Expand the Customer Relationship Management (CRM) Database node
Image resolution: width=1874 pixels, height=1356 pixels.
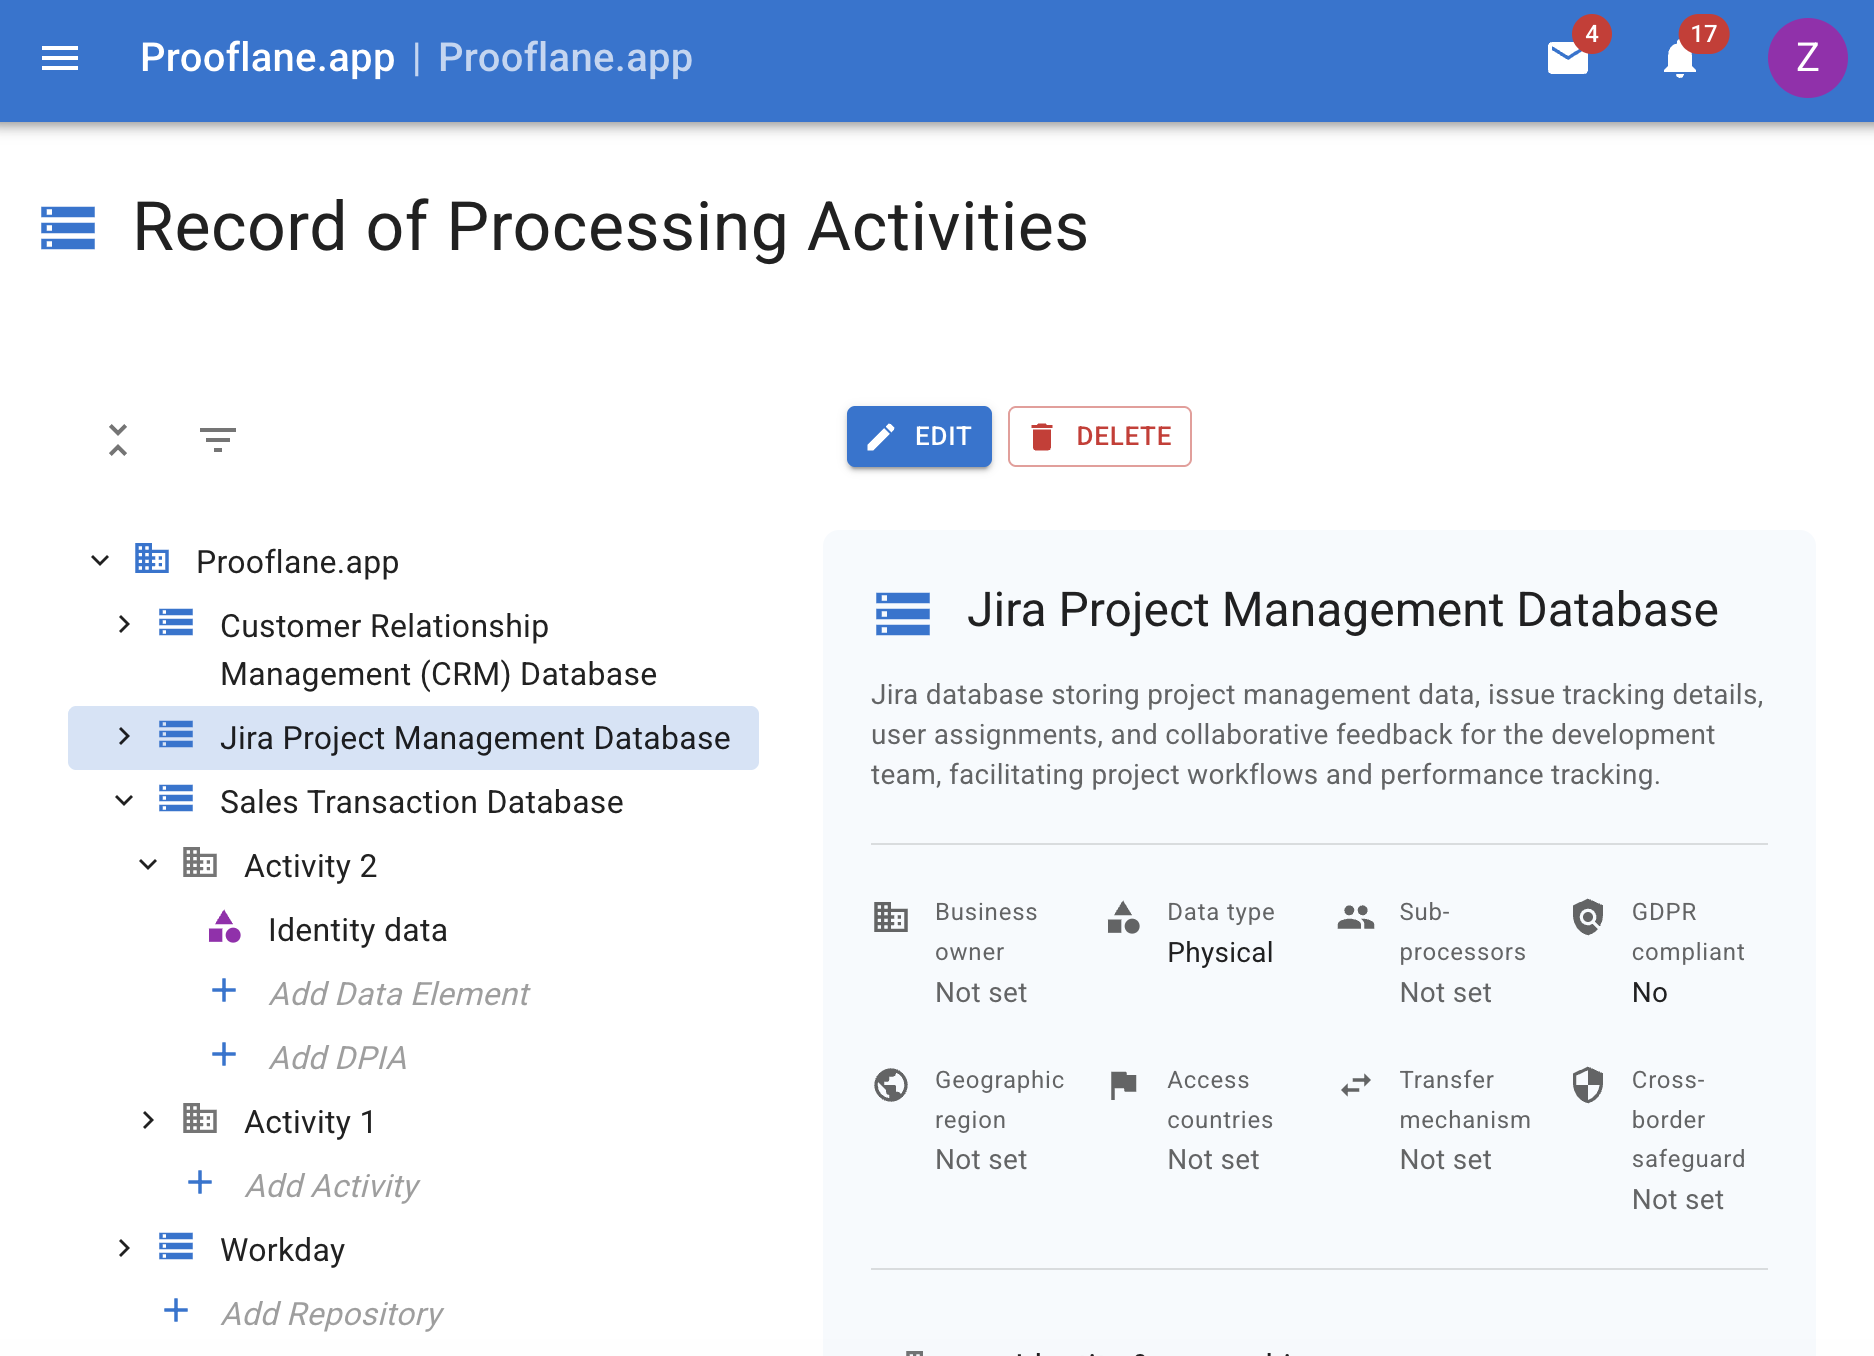[x=124, y=624]
